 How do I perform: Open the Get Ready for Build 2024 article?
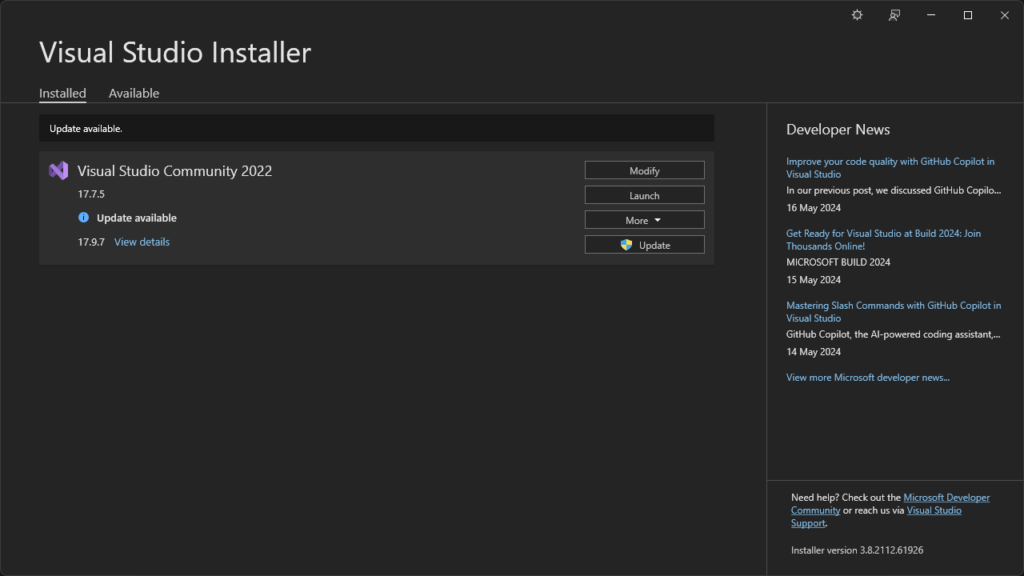click(883, 240)
